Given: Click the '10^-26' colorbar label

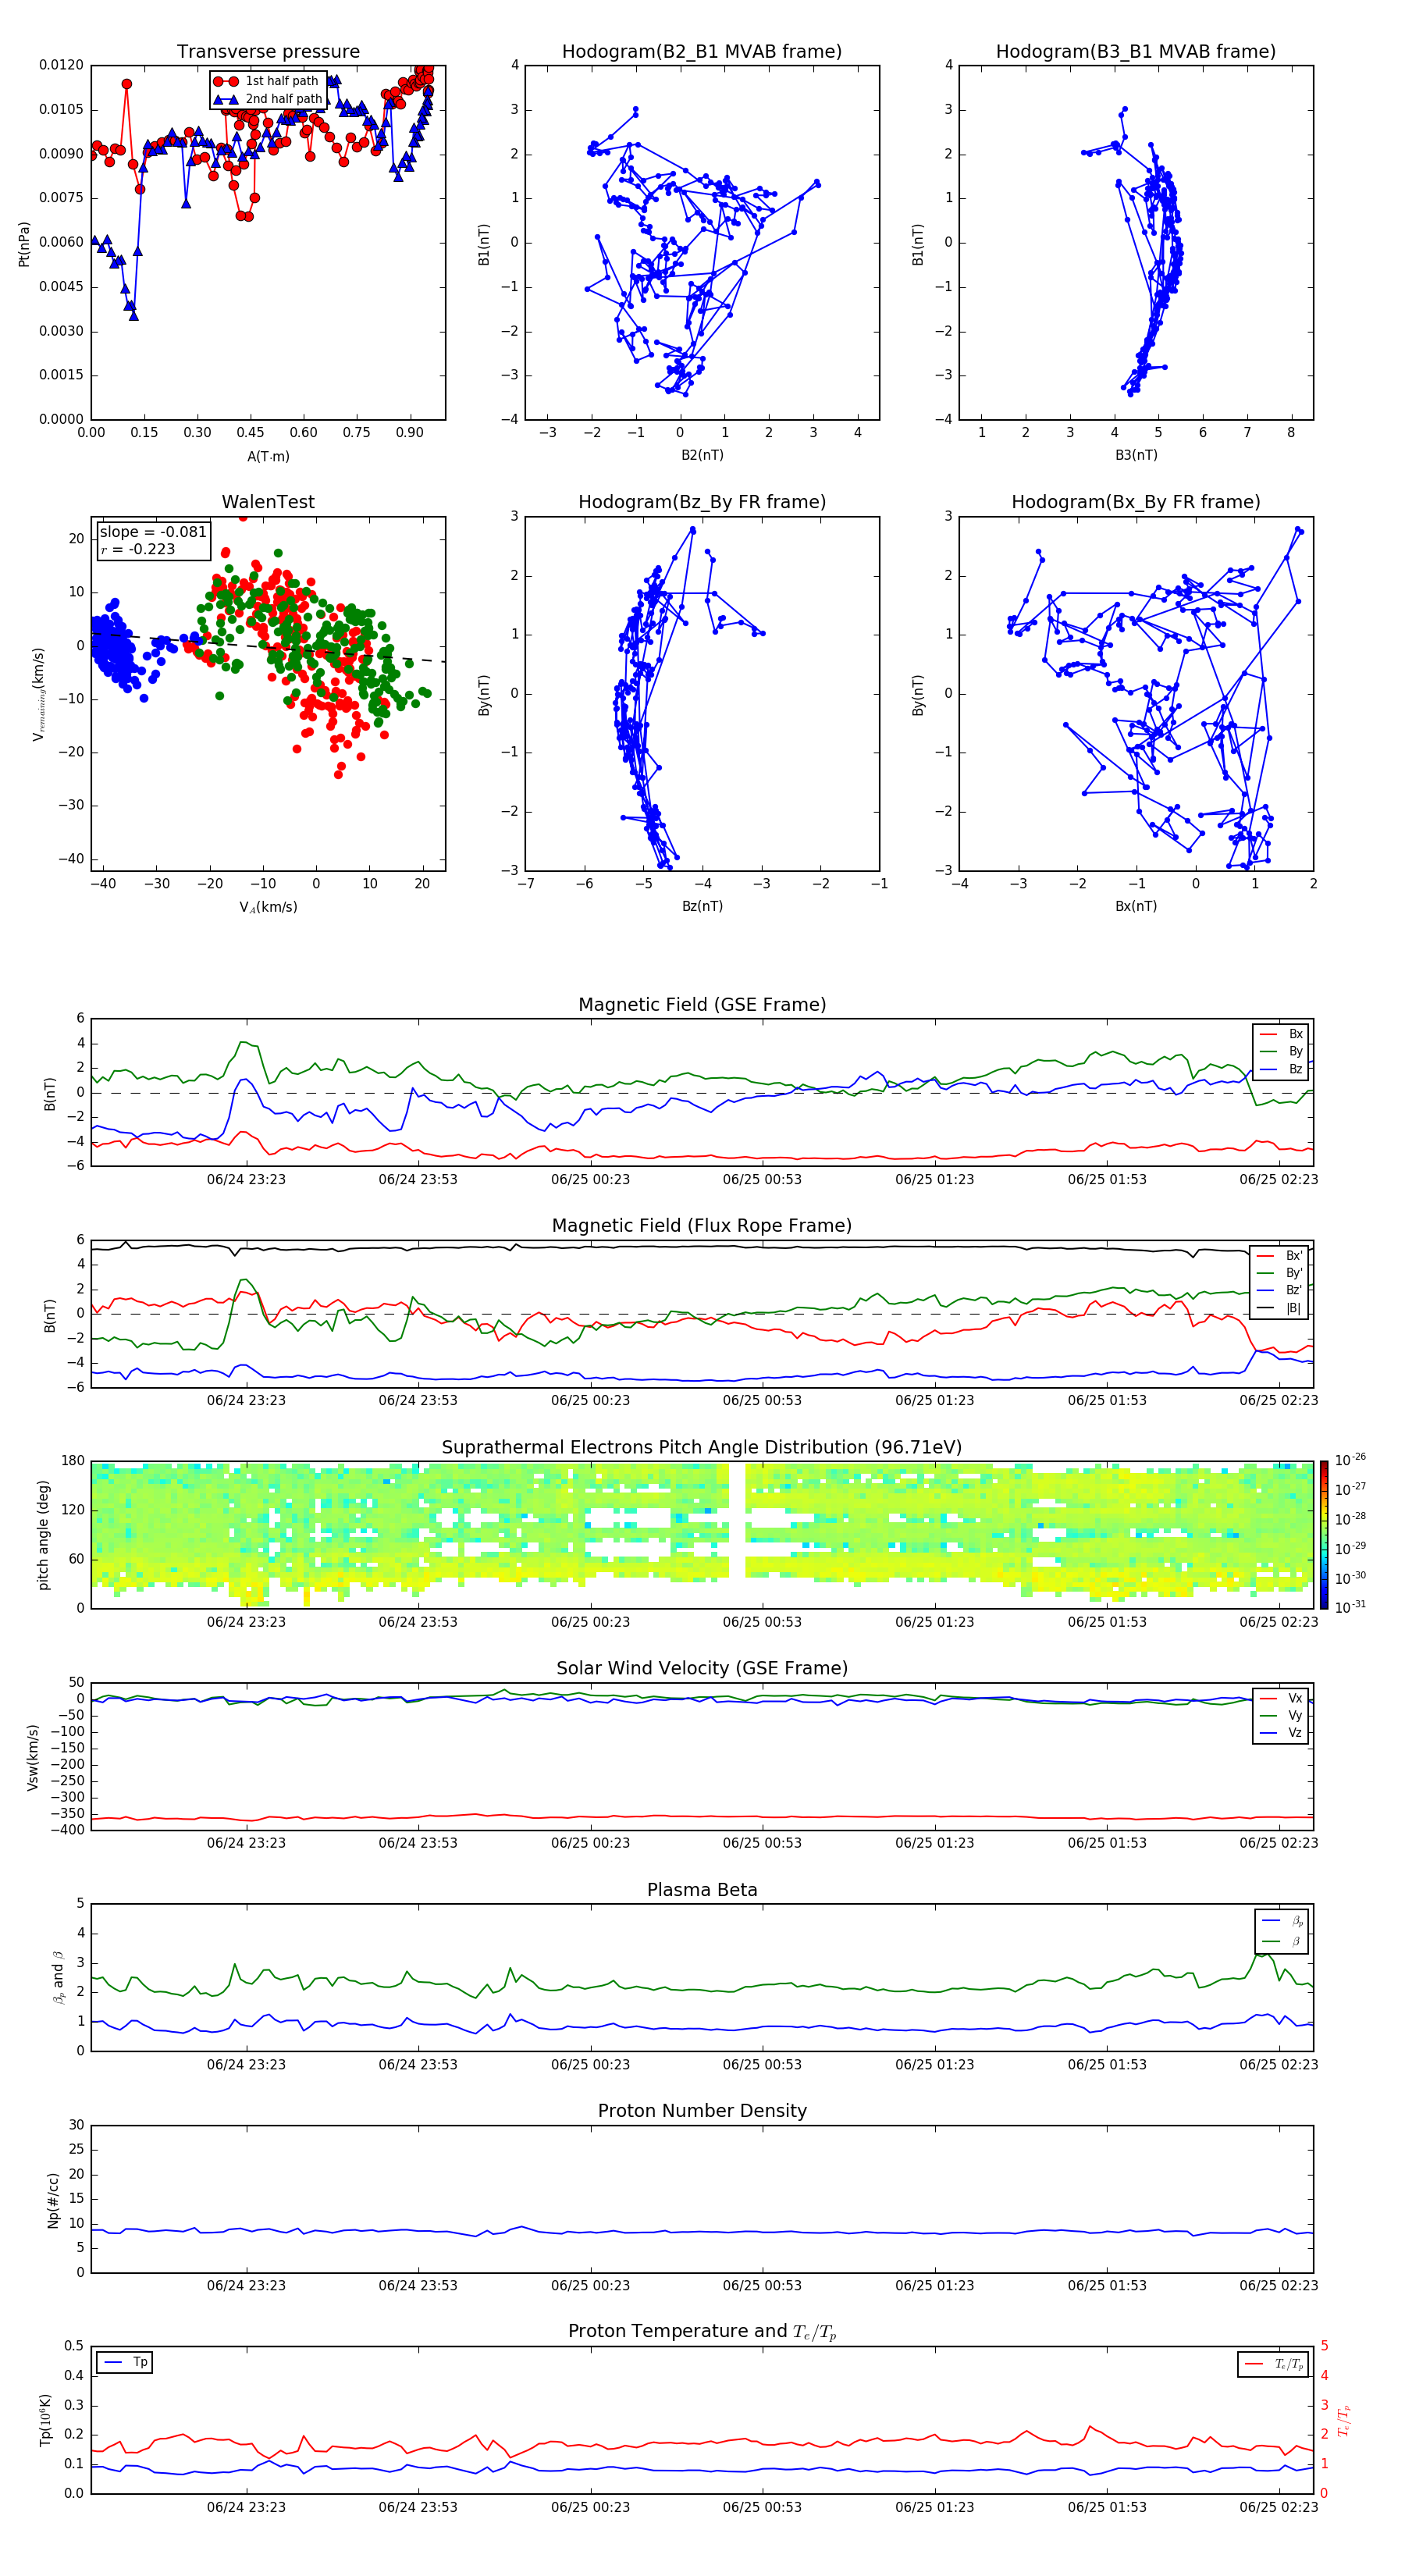Looking at the screenshot, I should pyautogui.click(x=1350, y=1460).
